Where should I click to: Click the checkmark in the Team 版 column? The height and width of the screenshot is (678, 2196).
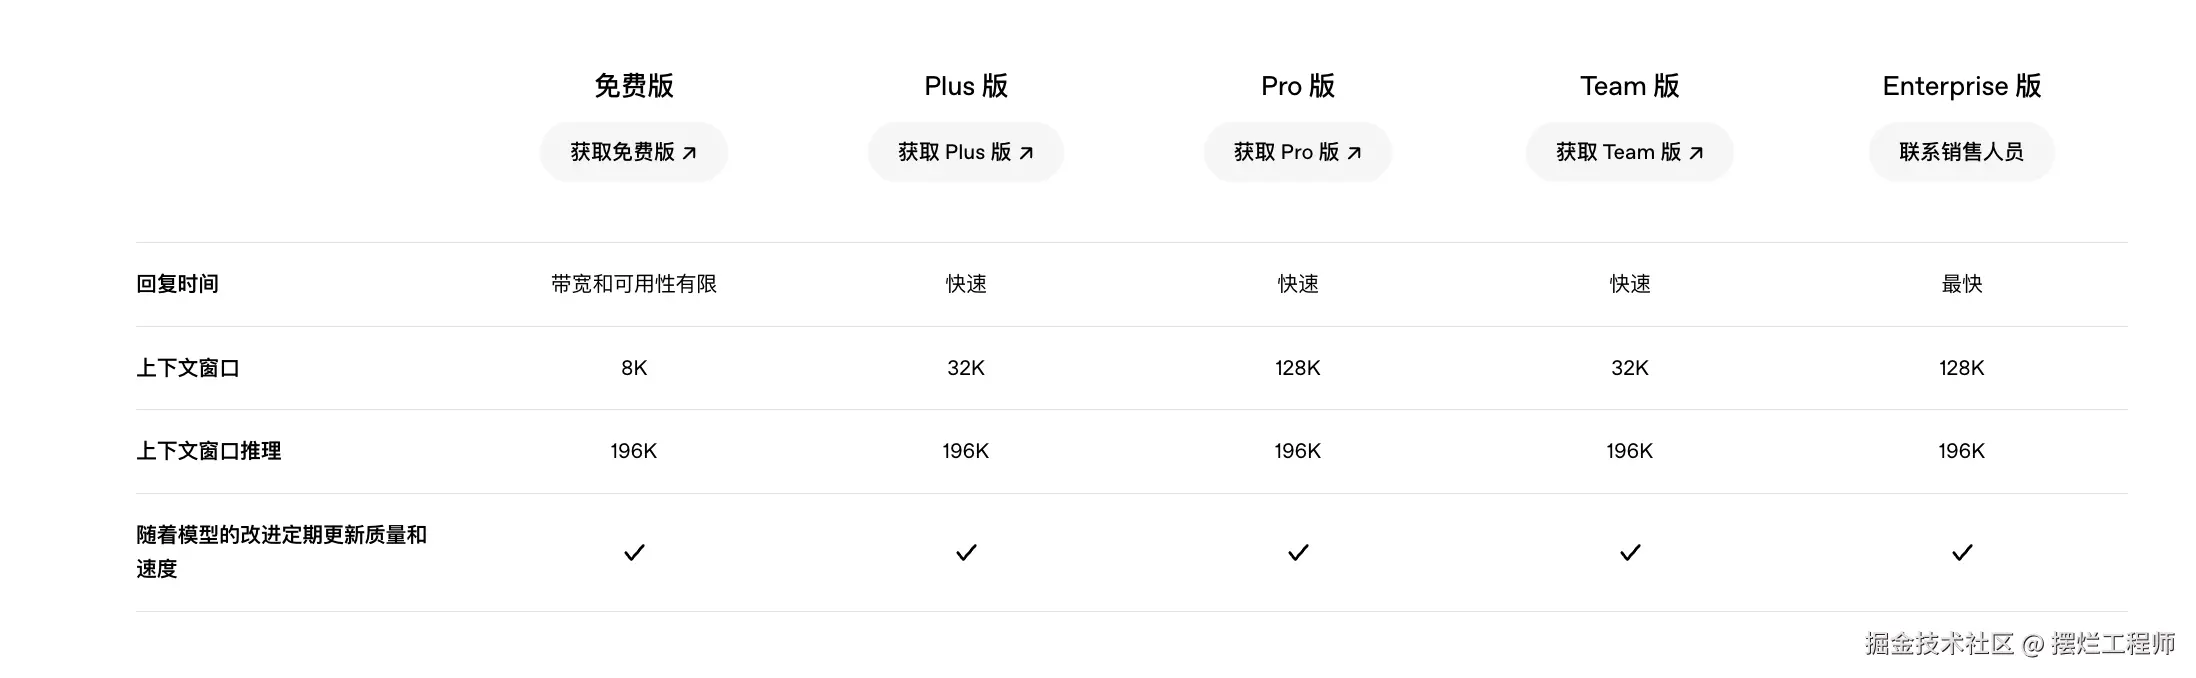pos(1630,552)
